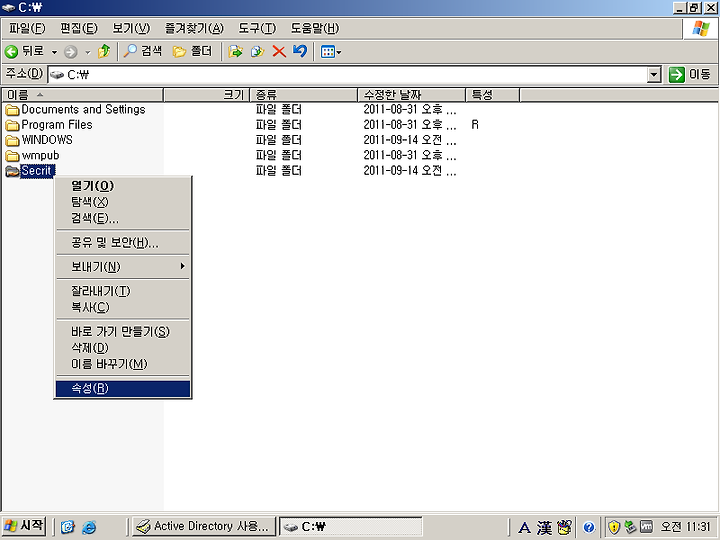Choose 이름 바꾸기(M) in the context menu
Image resolution: width=720 pixels, height=540 pixels.
(x=123, y=364)
